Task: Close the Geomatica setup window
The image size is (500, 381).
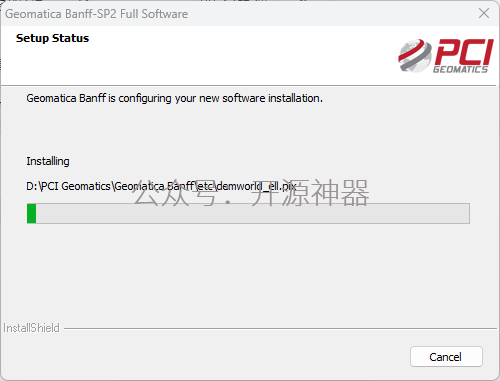Action: pos(484,13)
